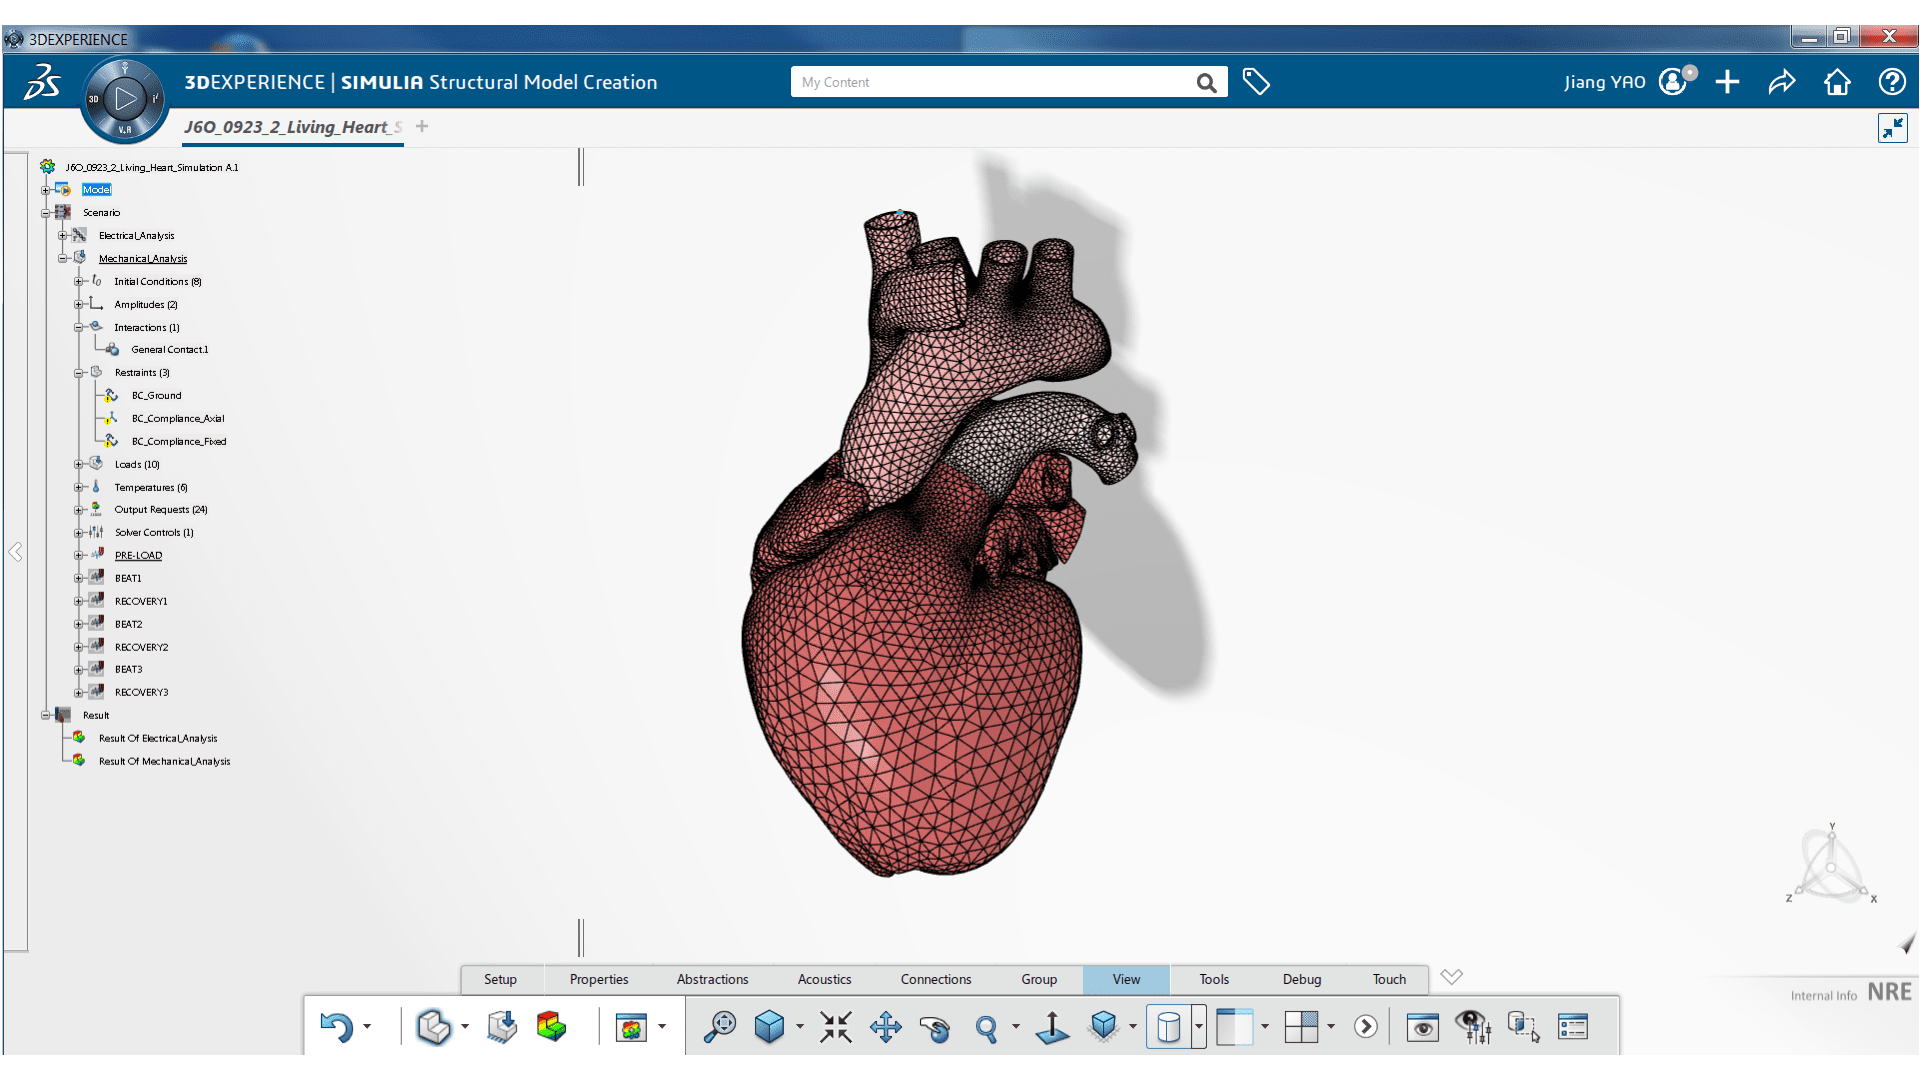Click the 3DS logo in header
The height and width of the screenshot is (1080, 1920).
(x=42, y=82)
